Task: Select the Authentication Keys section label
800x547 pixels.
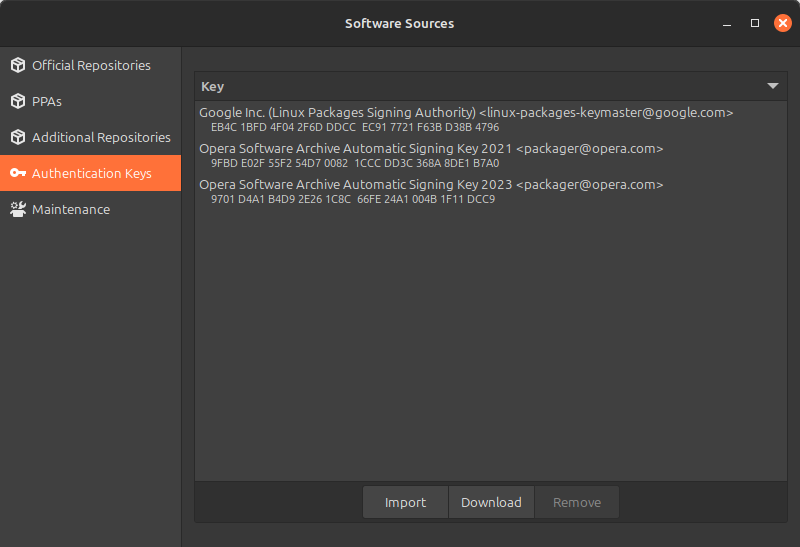Action: click(92, 173)
